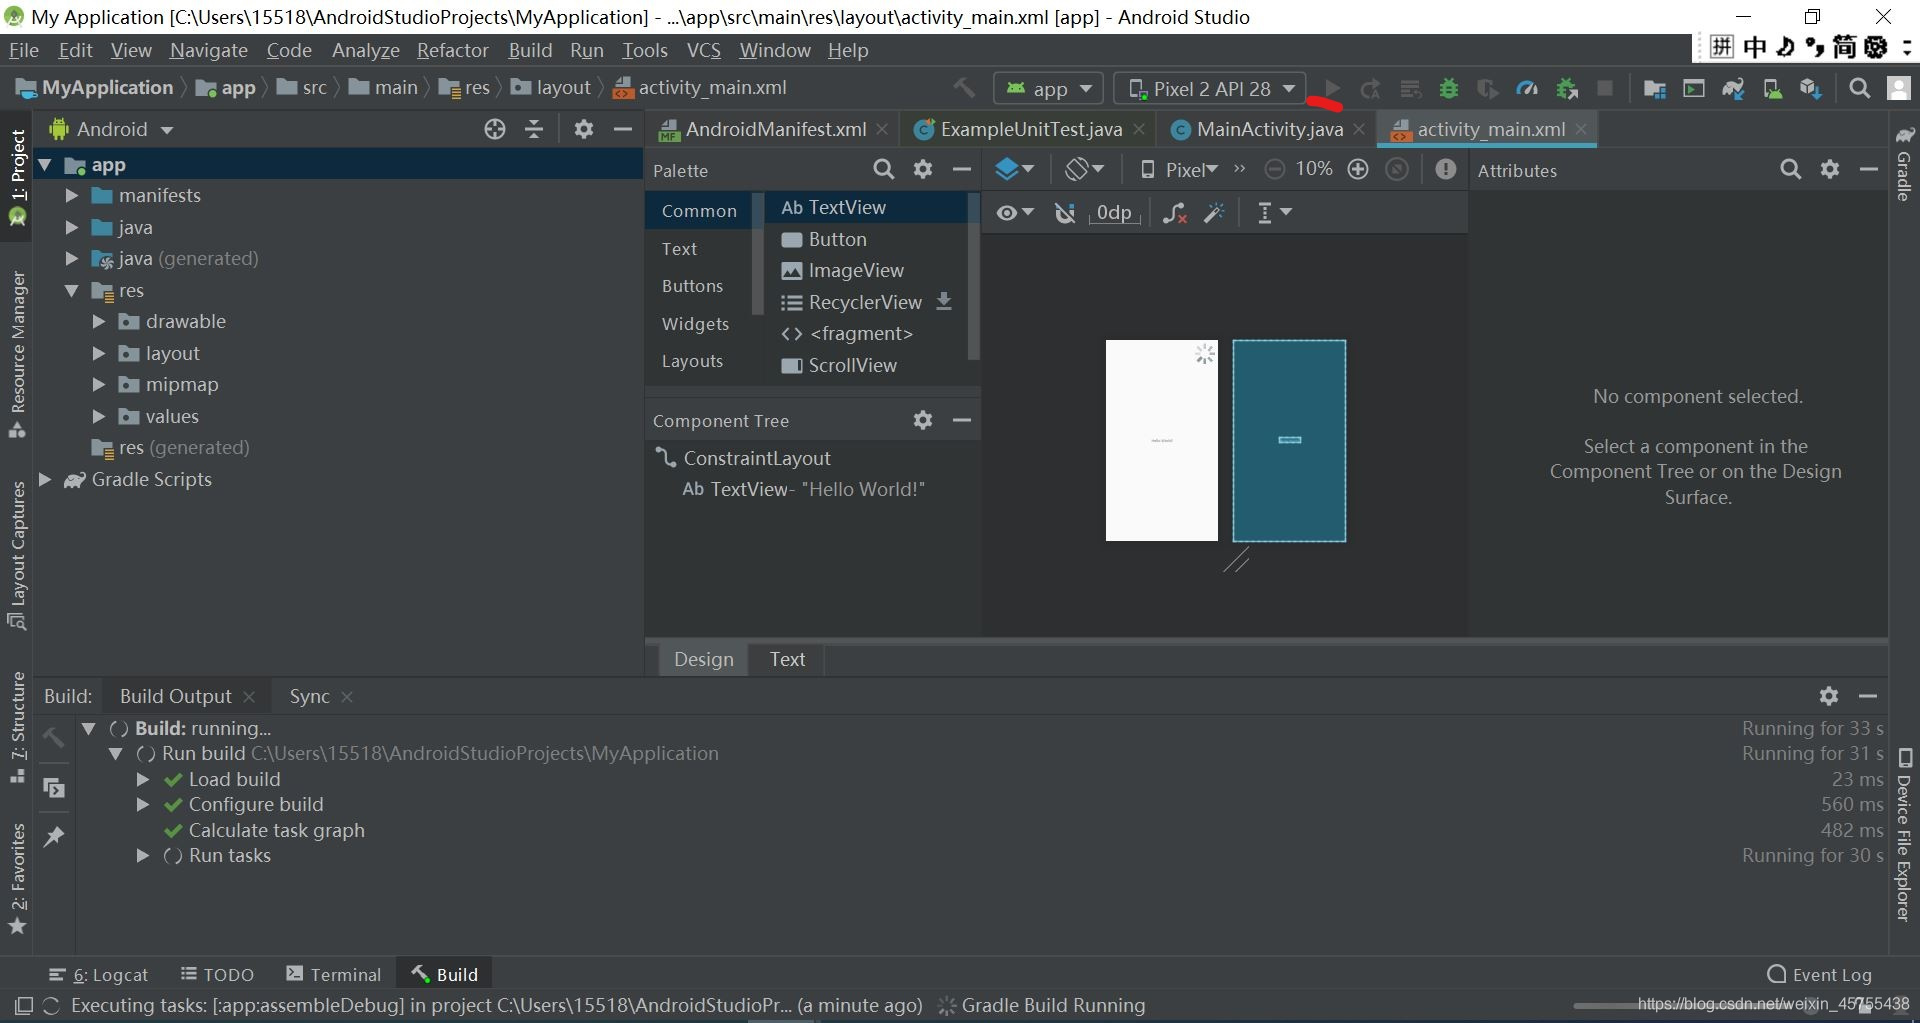Click the Apply Changes and Restart Activity icon
The image size is (1920, 1023).
pyautogui.click(x=1371, y=89)
